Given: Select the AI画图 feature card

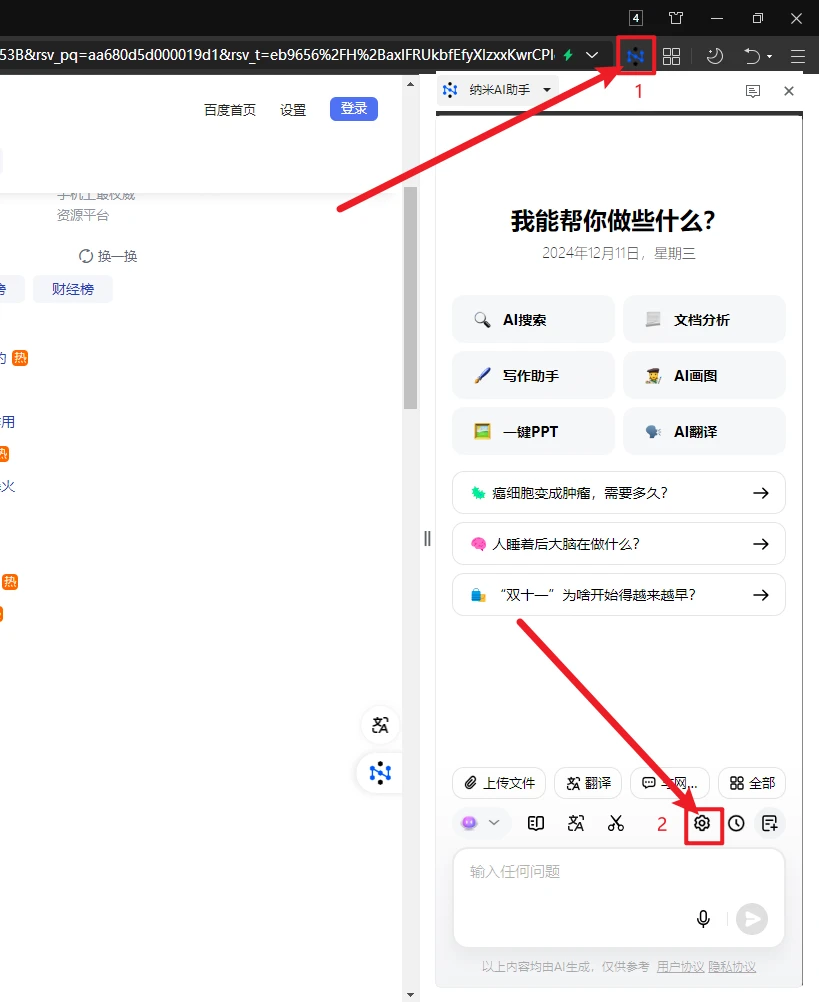Looking at the screenshot, I should (x=704, y=376).
